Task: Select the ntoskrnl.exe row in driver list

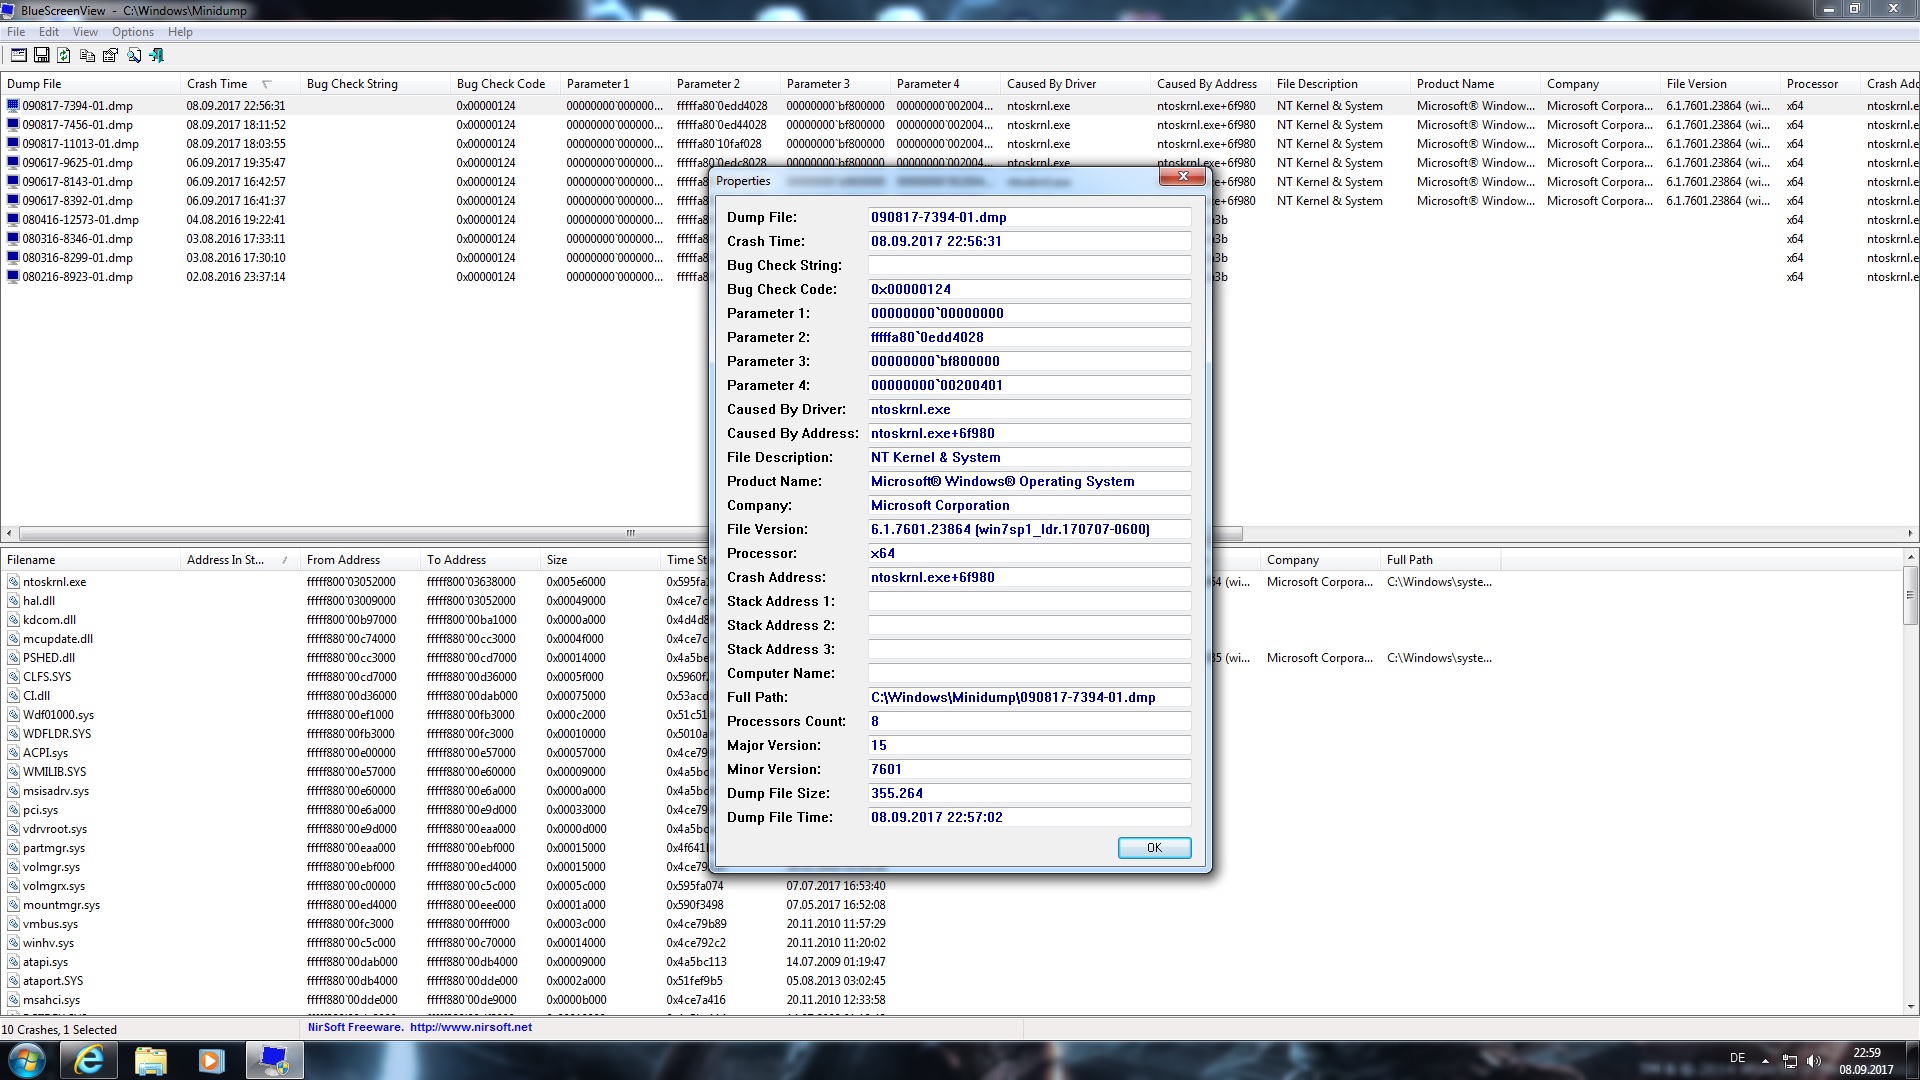Action: tap(54, 582)
